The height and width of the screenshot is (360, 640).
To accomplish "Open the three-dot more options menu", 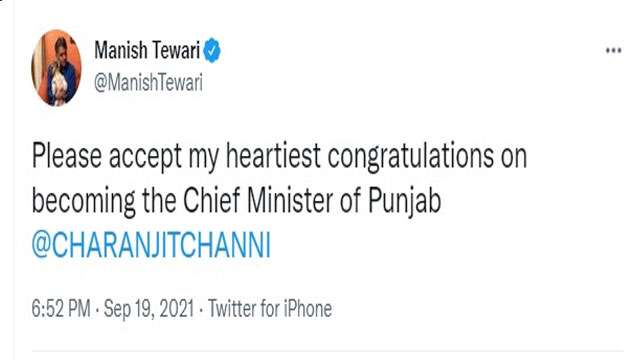I will (x=613, y=51).
